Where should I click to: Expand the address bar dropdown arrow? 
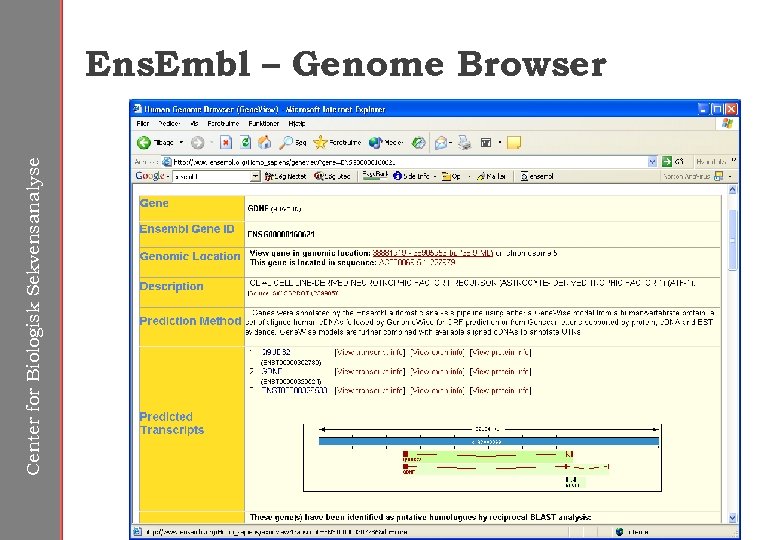[652, 162]
